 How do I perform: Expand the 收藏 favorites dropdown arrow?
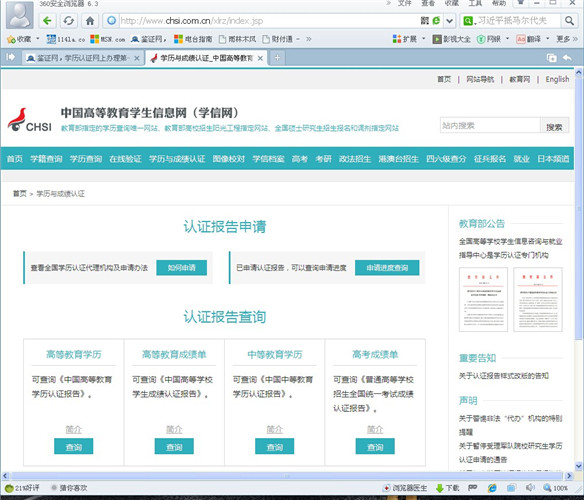[38, 39]
